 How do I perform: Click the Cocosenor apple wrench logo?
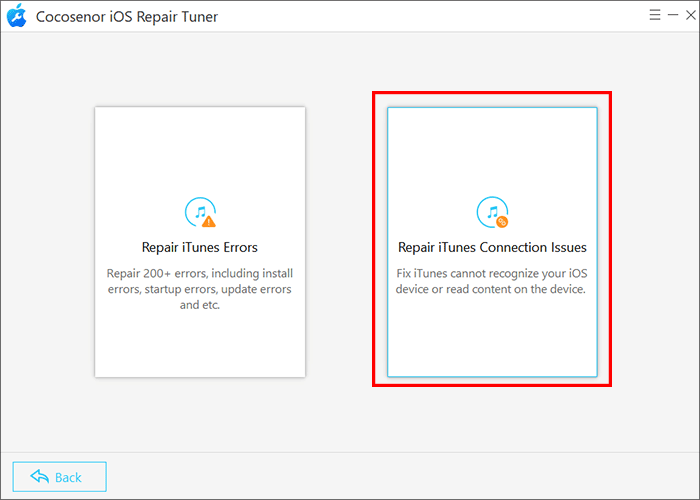pos(17,16)
